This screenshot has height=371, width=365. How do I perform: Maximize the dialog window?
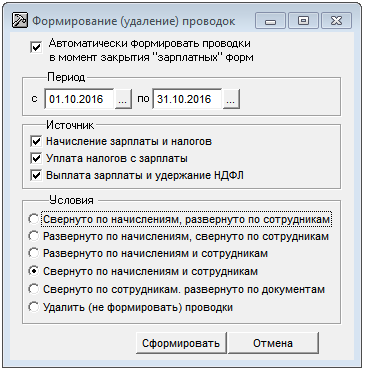pyautogui.click(x=303, y=21)
